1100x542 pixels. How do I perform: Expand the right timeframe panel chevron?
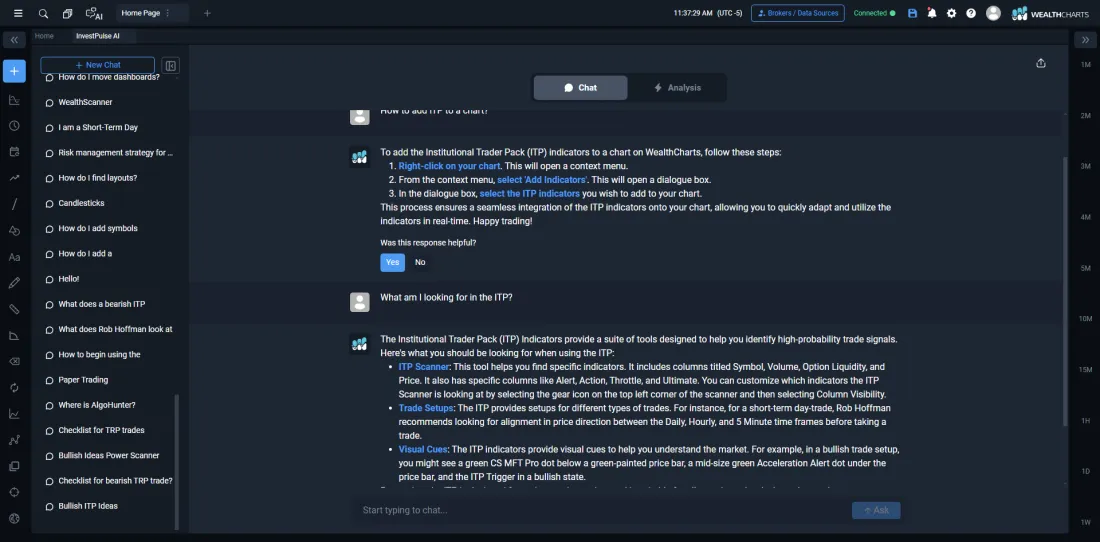1085,40
